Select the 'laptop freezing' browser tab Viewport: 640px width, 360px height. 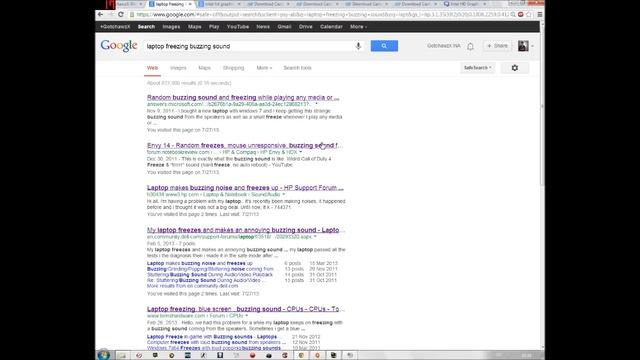pyautogui.click(x=169, y=4)
